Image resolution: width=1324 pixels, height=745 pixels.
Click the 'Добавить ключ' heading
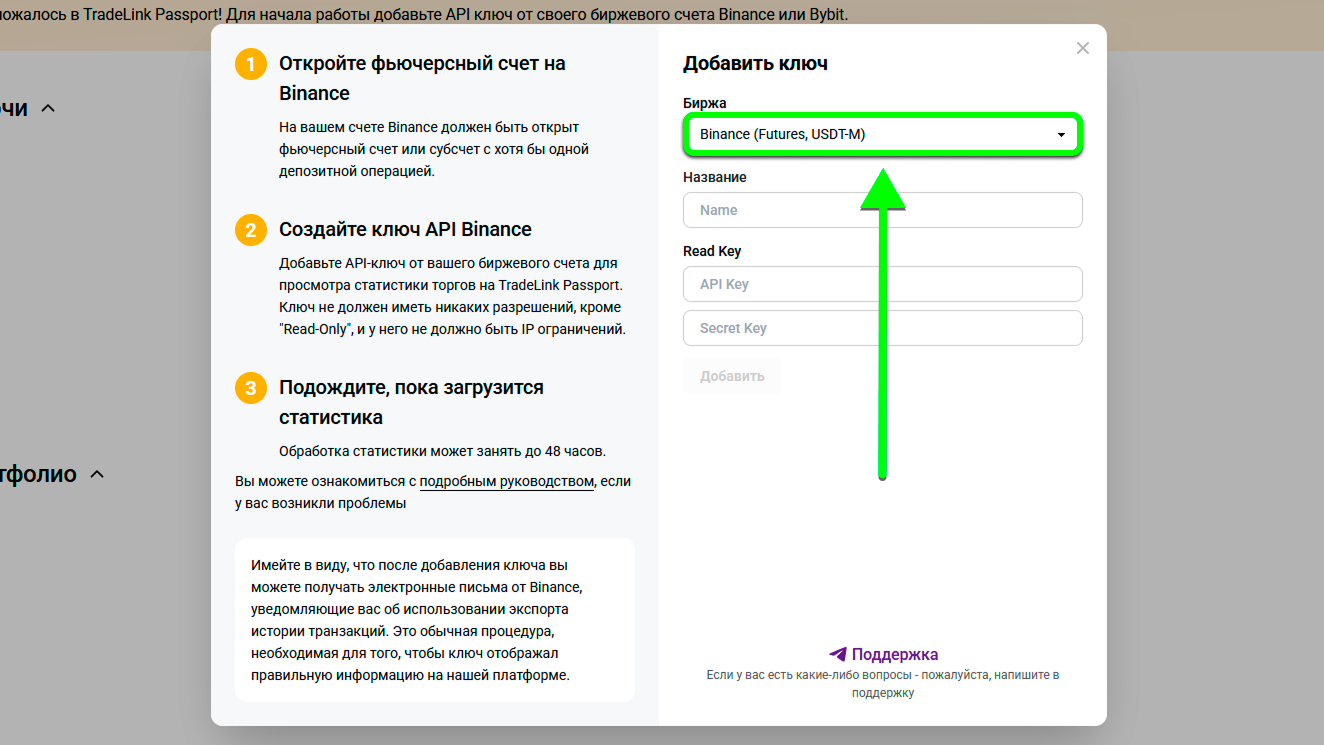tap(755, 64)
